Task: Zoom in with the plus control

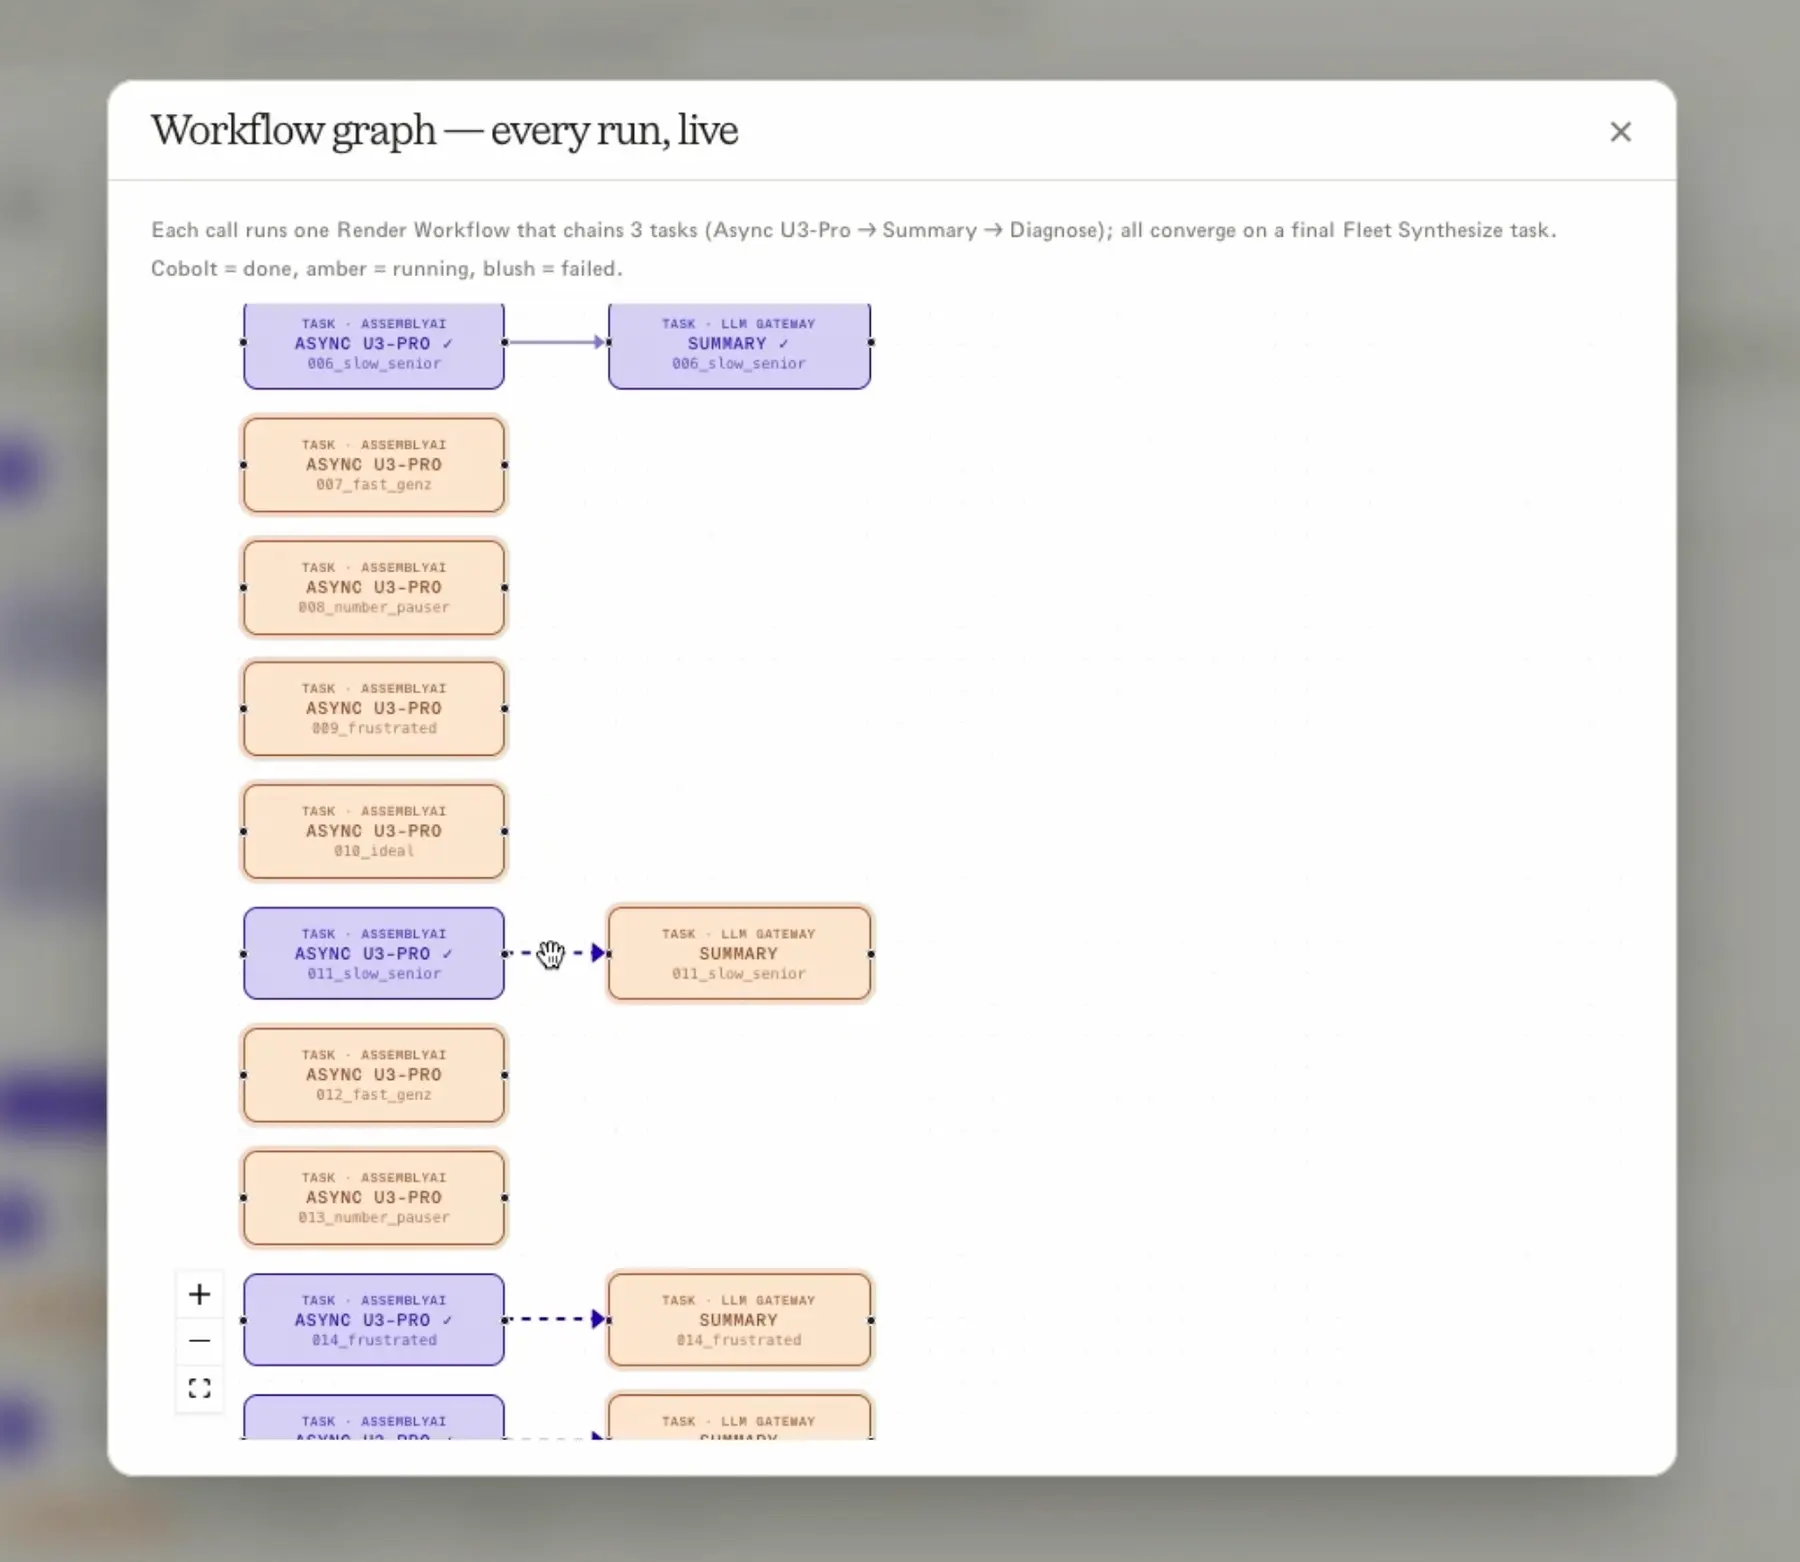Action: tap(199, 1295)
